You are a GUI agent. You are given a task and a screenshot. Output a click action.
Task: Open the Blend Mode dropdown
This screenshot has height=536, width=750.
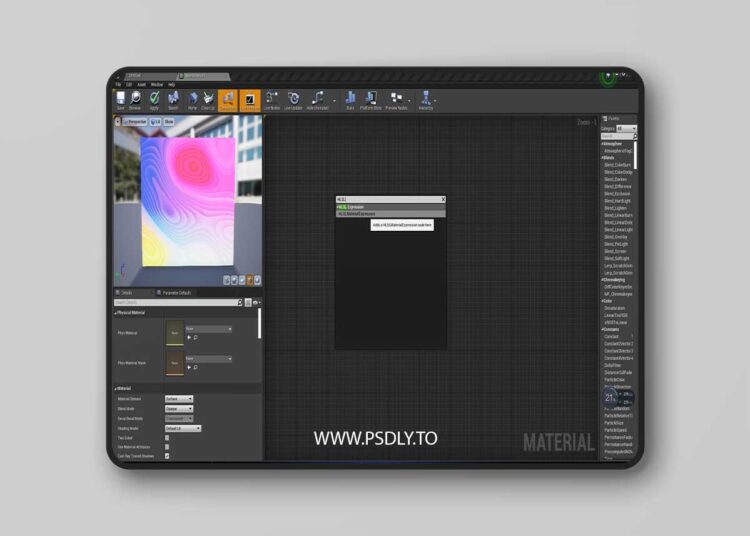179,408
